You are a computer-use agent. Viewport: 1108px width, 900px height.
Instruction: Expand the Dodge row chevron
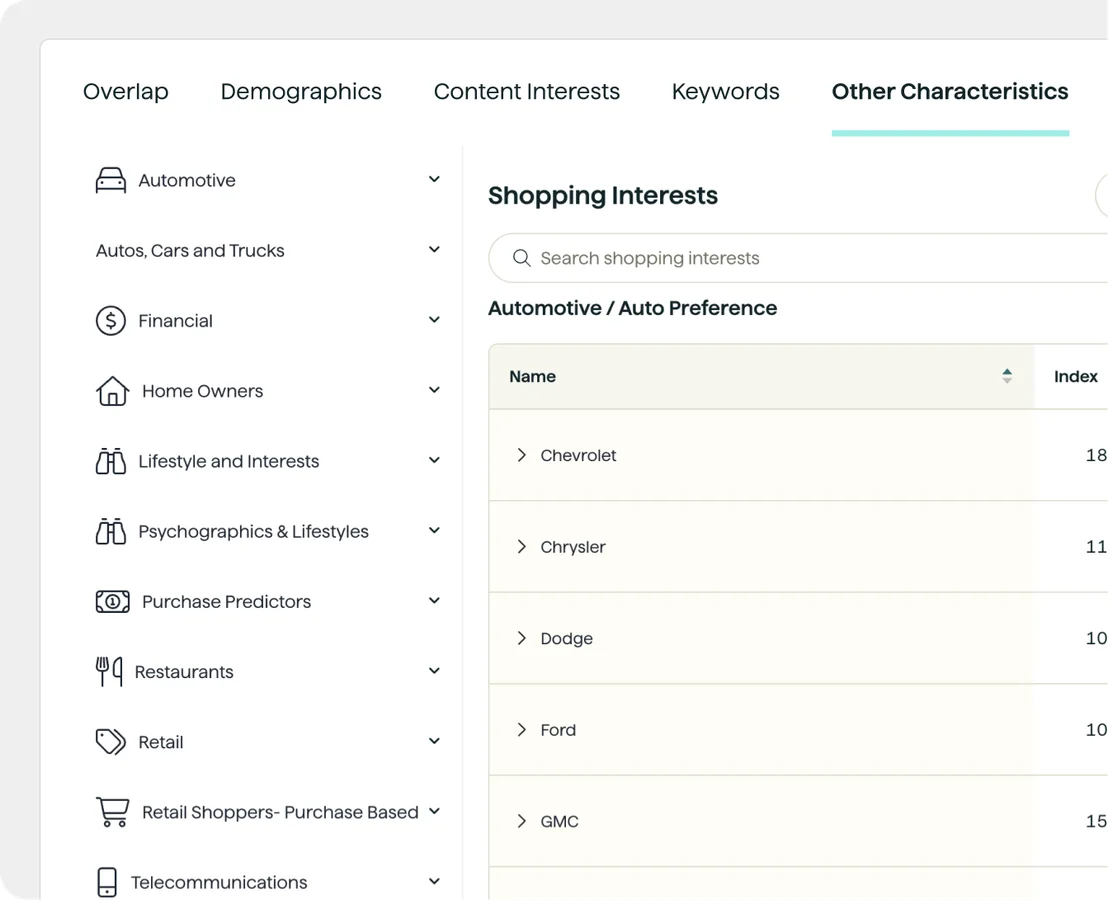521,638
